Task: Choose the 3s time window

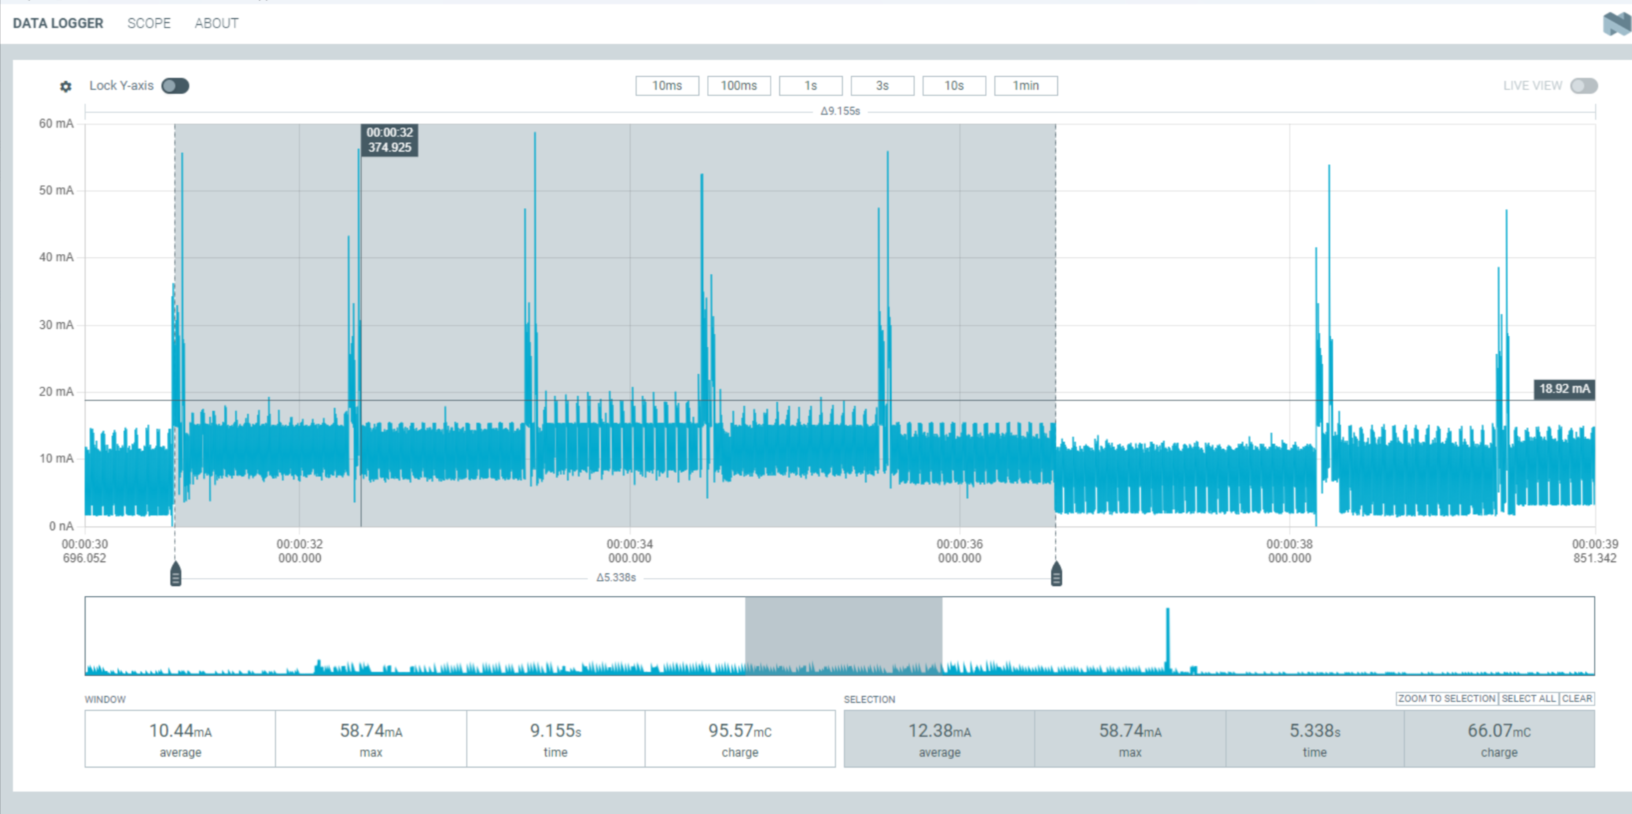Action: [x=882, y=86]
